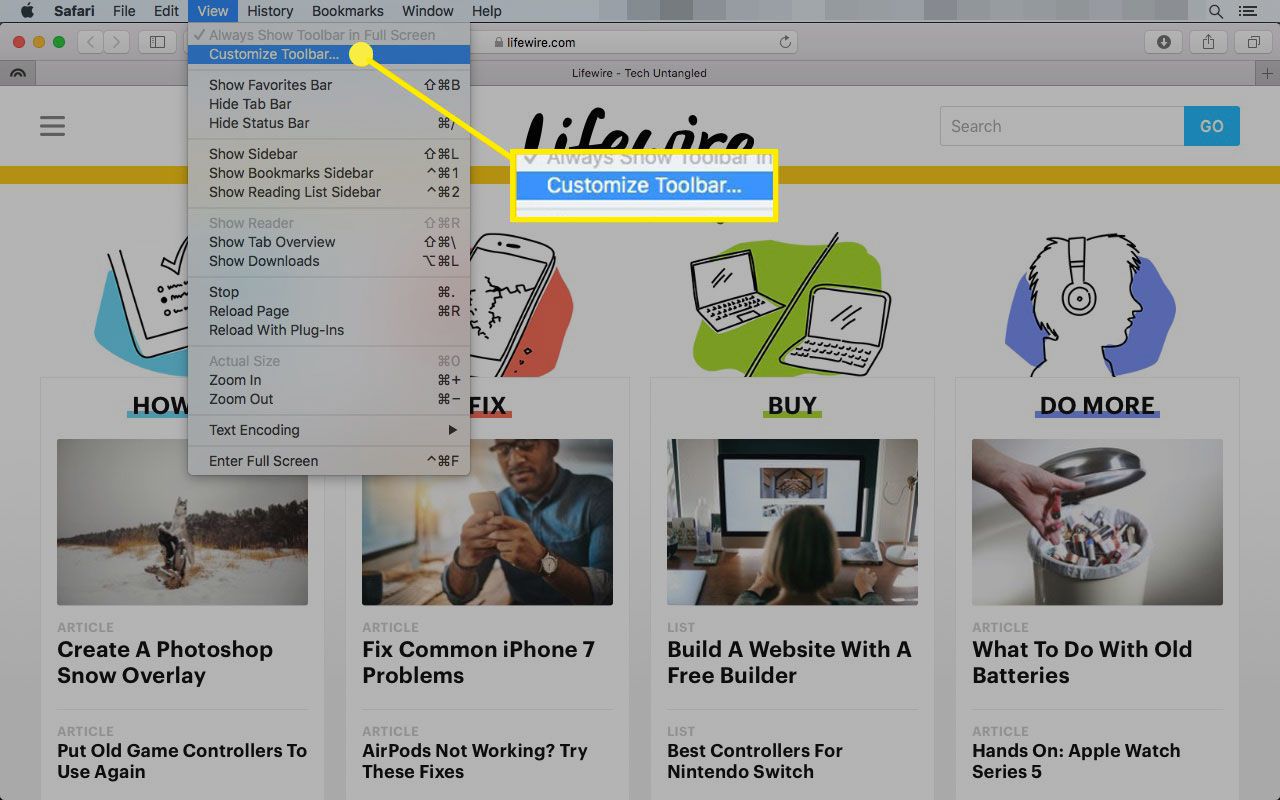Image resolution: width=1280 pixels, height=800 pixels.
Task: Open Fix Common iPhone 7 Problems article
Action: pos(478,662)
